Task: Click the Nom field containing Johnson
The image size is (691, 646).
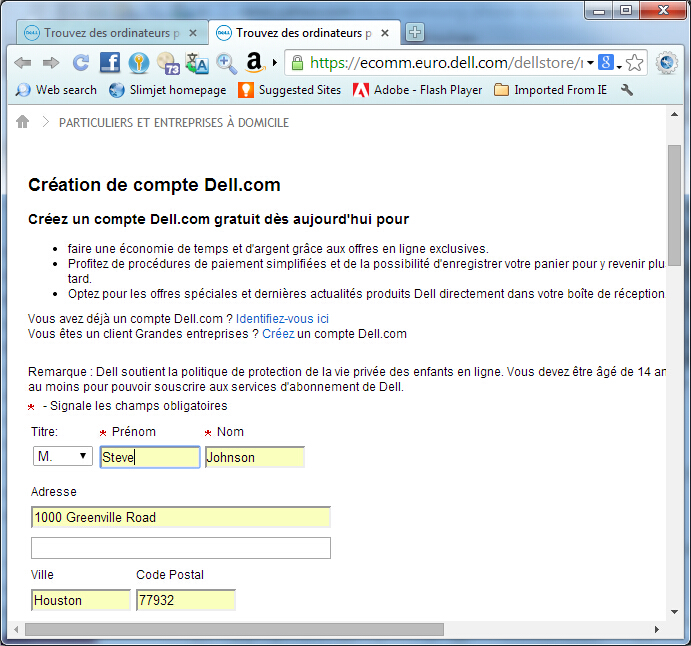Action: click(x=255, y=457)
